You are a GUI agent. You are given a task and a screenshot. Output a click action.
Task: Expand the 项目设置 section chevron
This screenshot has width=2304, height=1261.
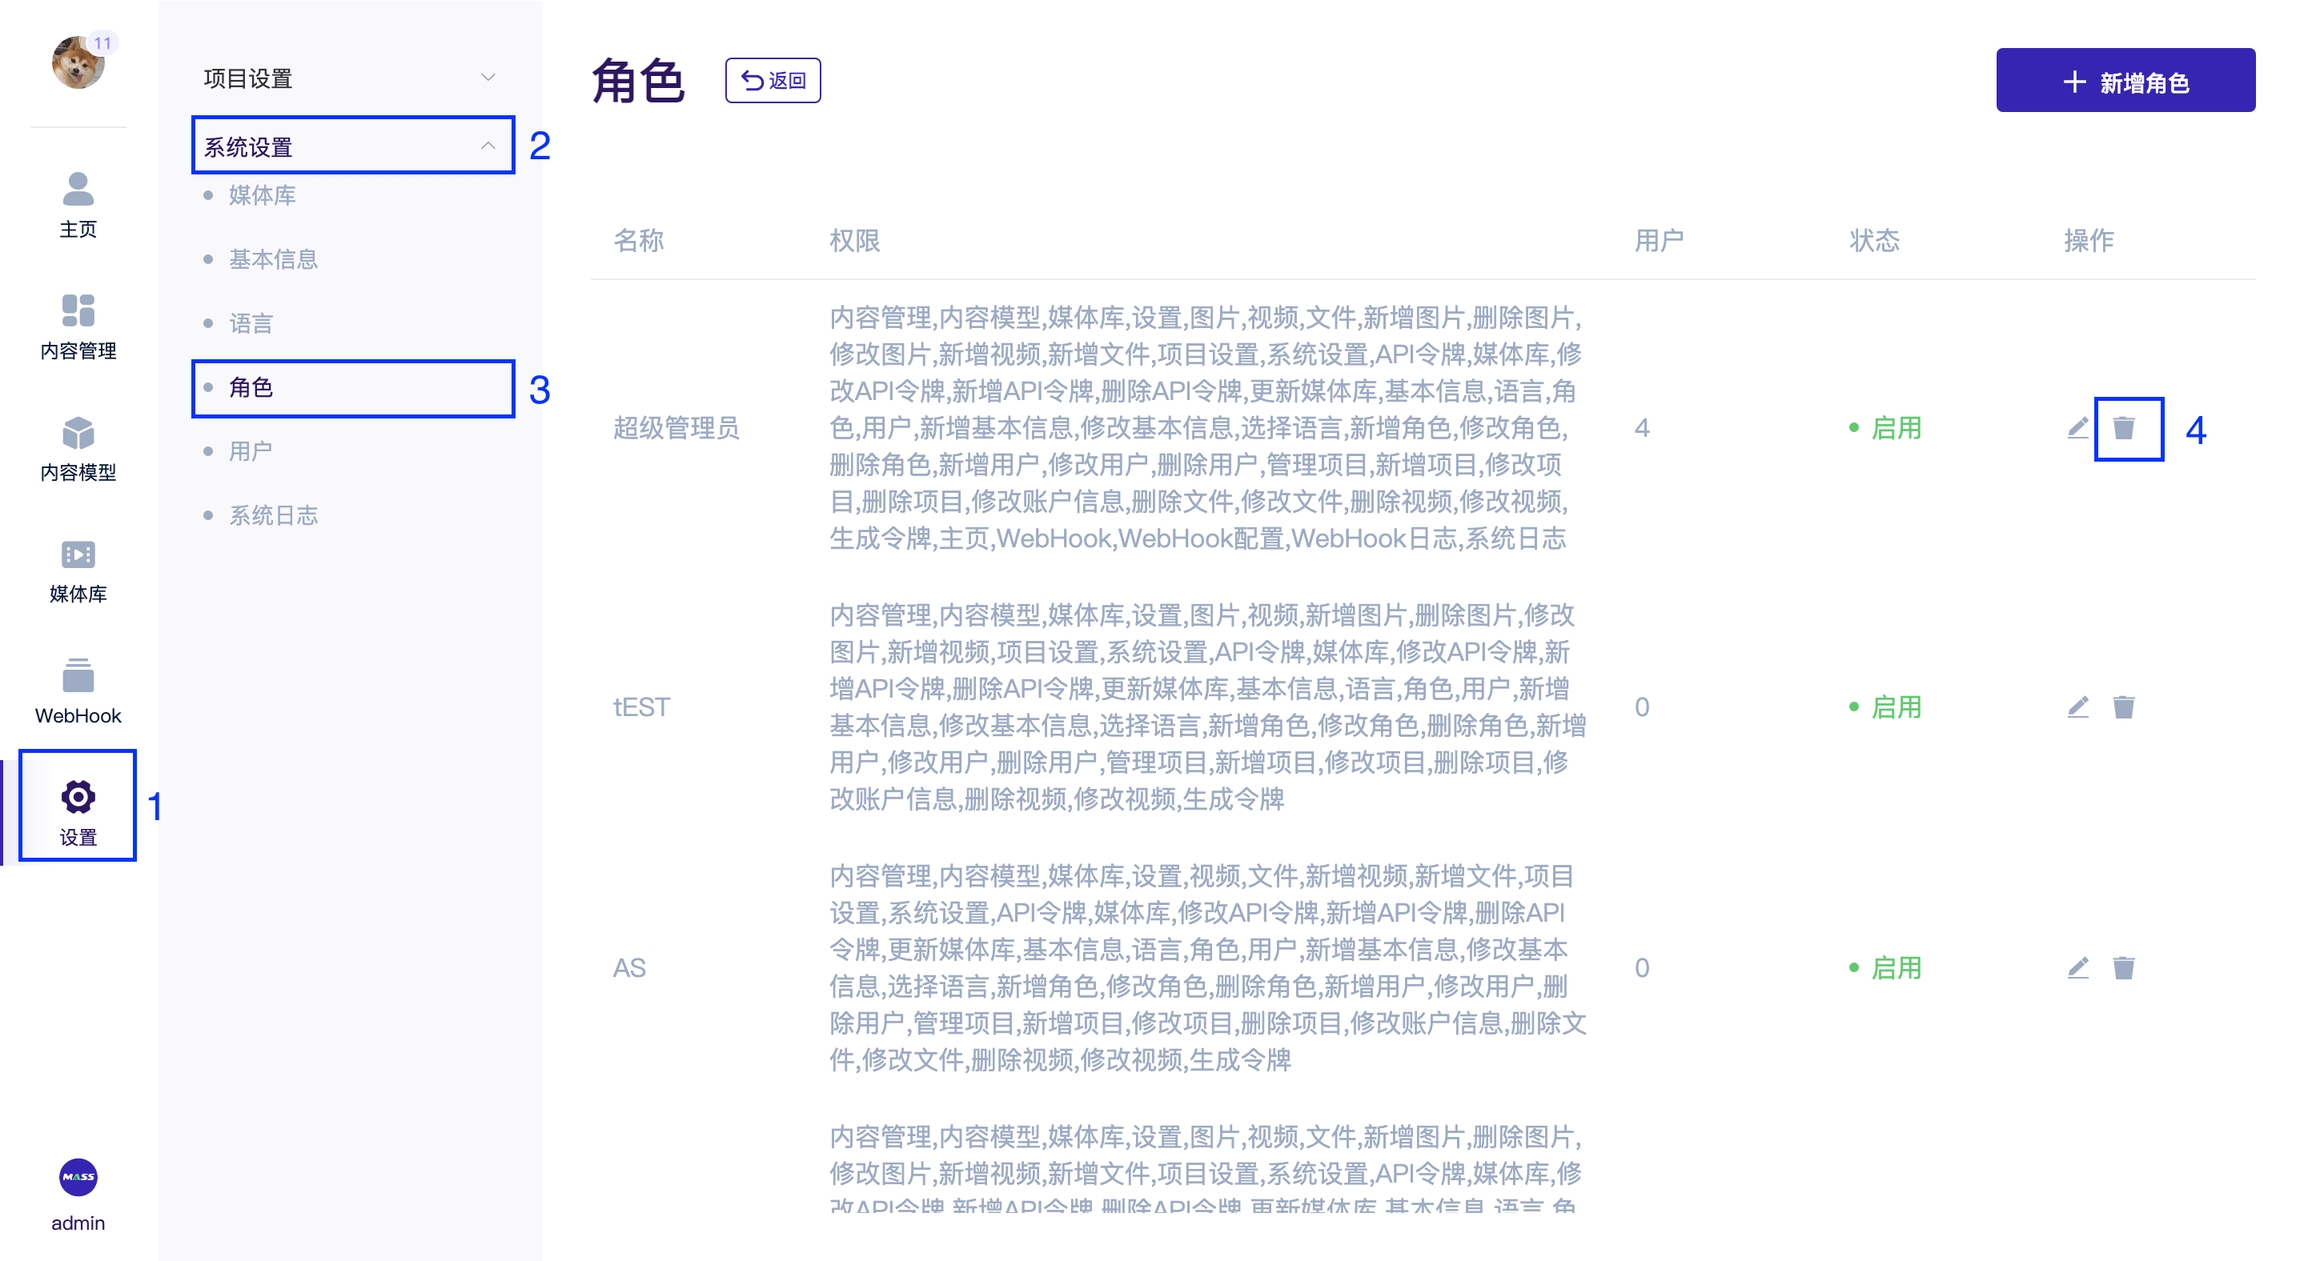point(488,78)
